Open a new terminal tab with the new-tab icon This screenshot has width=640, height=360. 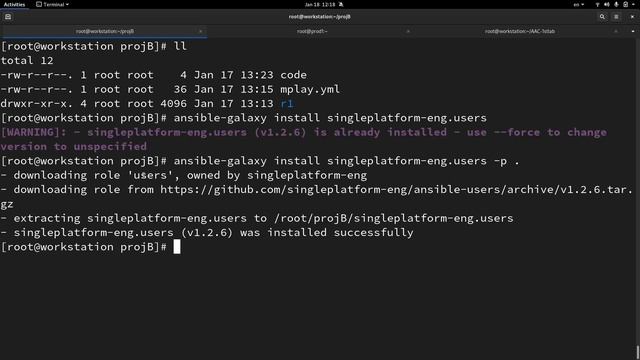(x=8, y=17)
